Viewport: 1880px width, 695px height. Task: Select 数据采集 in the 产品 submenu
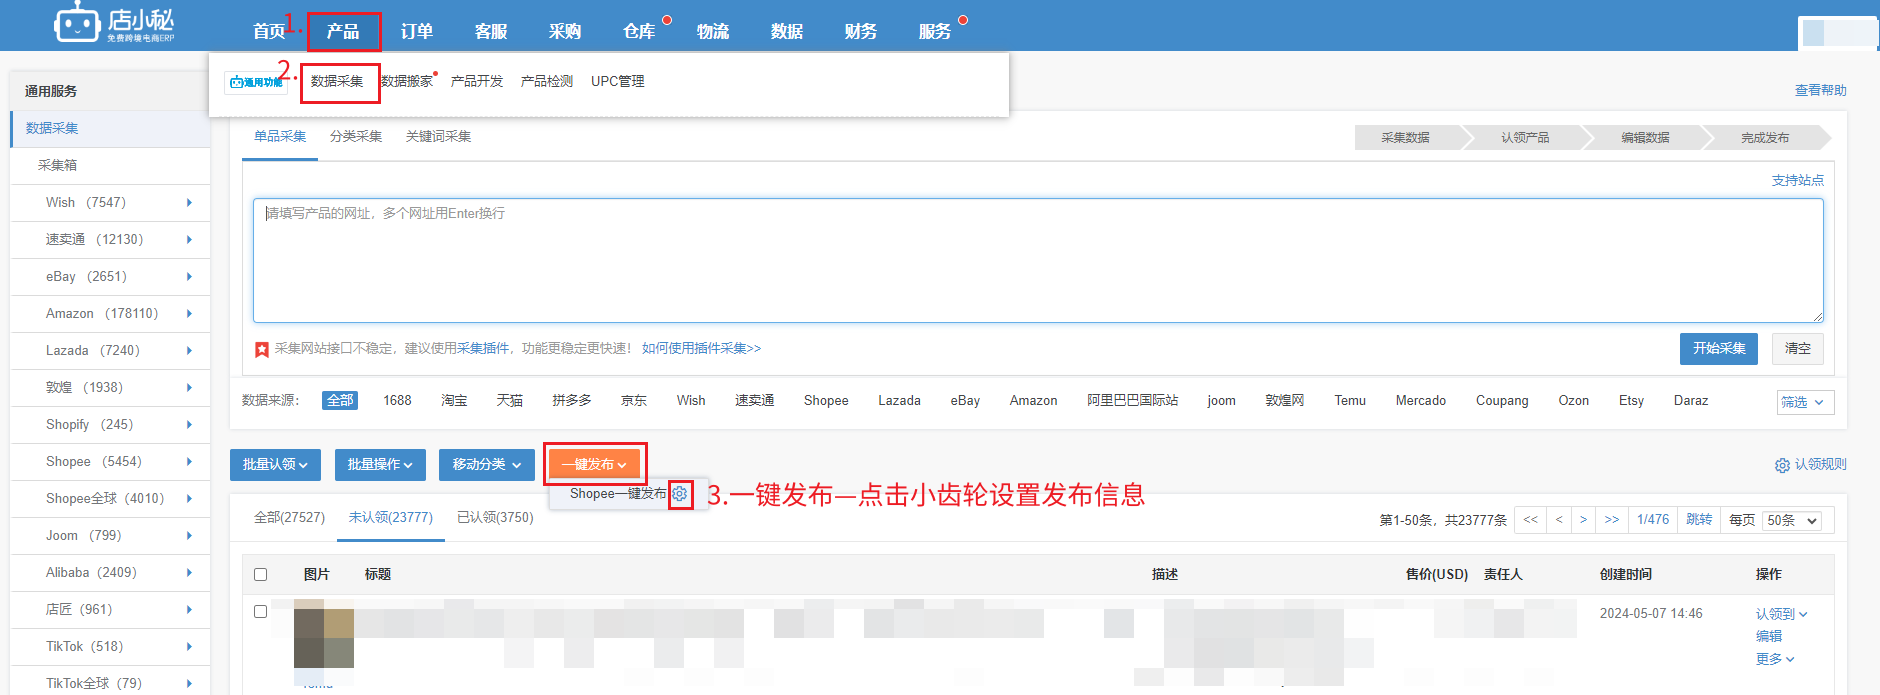click(337, 82)
